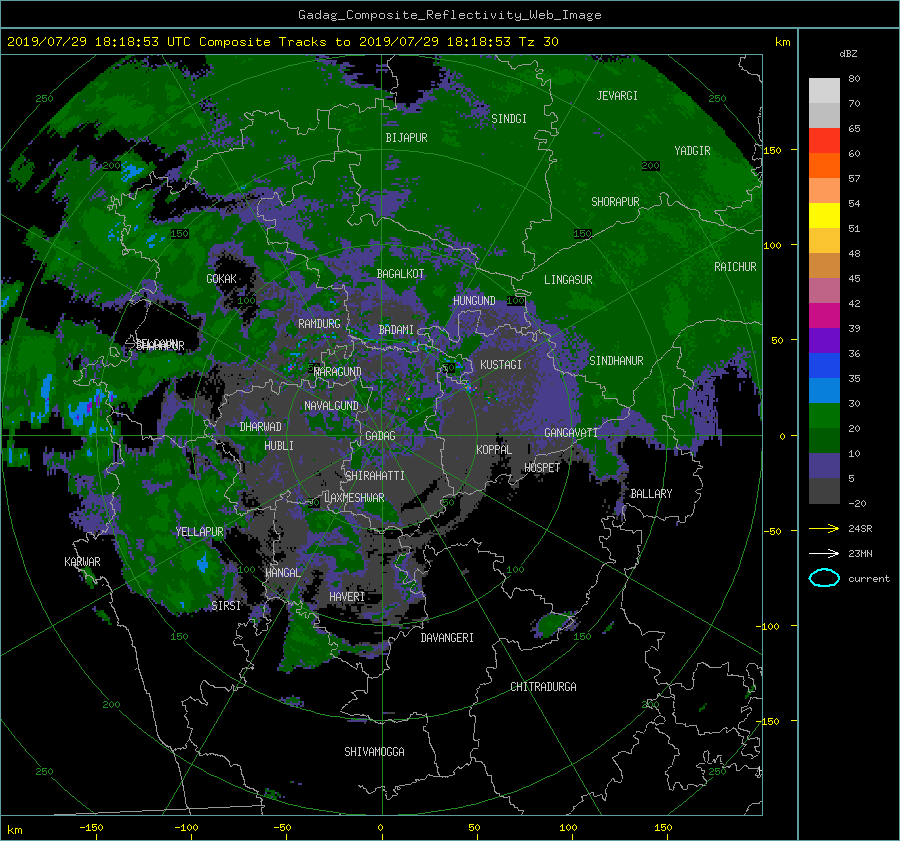
Task: Click the RAICHUR city label
Action: (735, 267)
